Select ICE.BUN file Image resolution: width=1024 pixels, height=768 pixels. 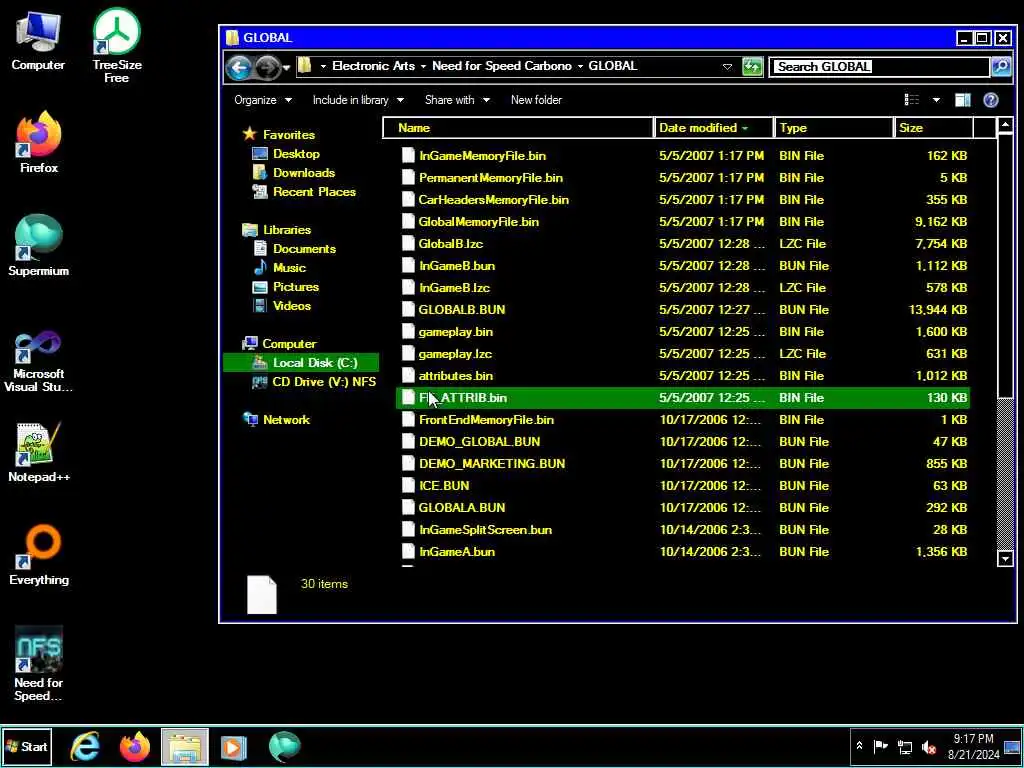[x=682, y=485]
